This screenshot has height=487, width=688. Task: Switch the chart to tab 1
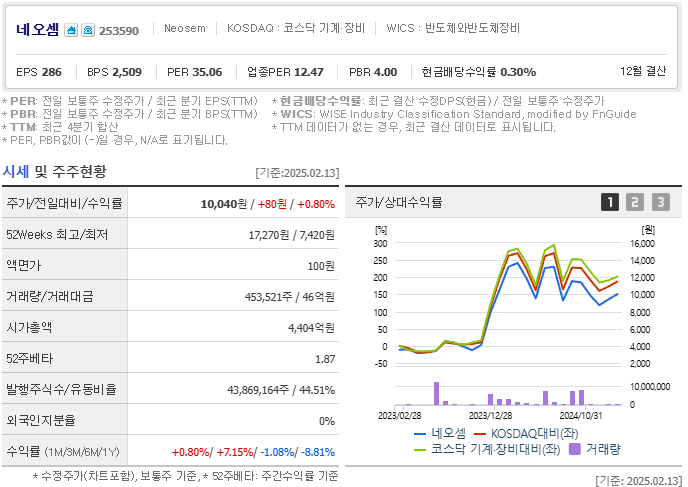click(609, 202)
